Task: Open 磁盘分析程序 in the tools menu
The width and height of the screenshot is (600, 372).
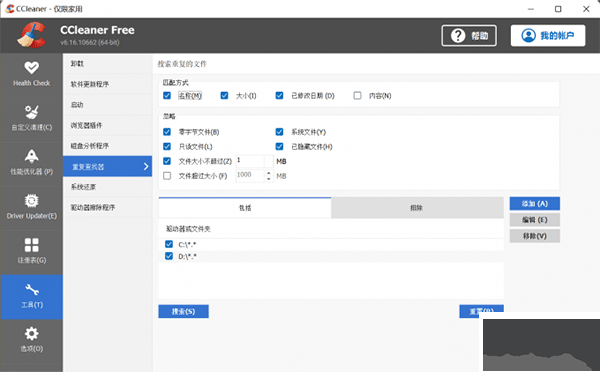Action: 108,146
